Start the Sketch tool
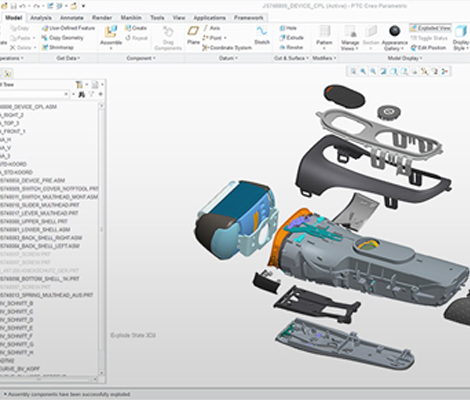 tap(262, 35)
